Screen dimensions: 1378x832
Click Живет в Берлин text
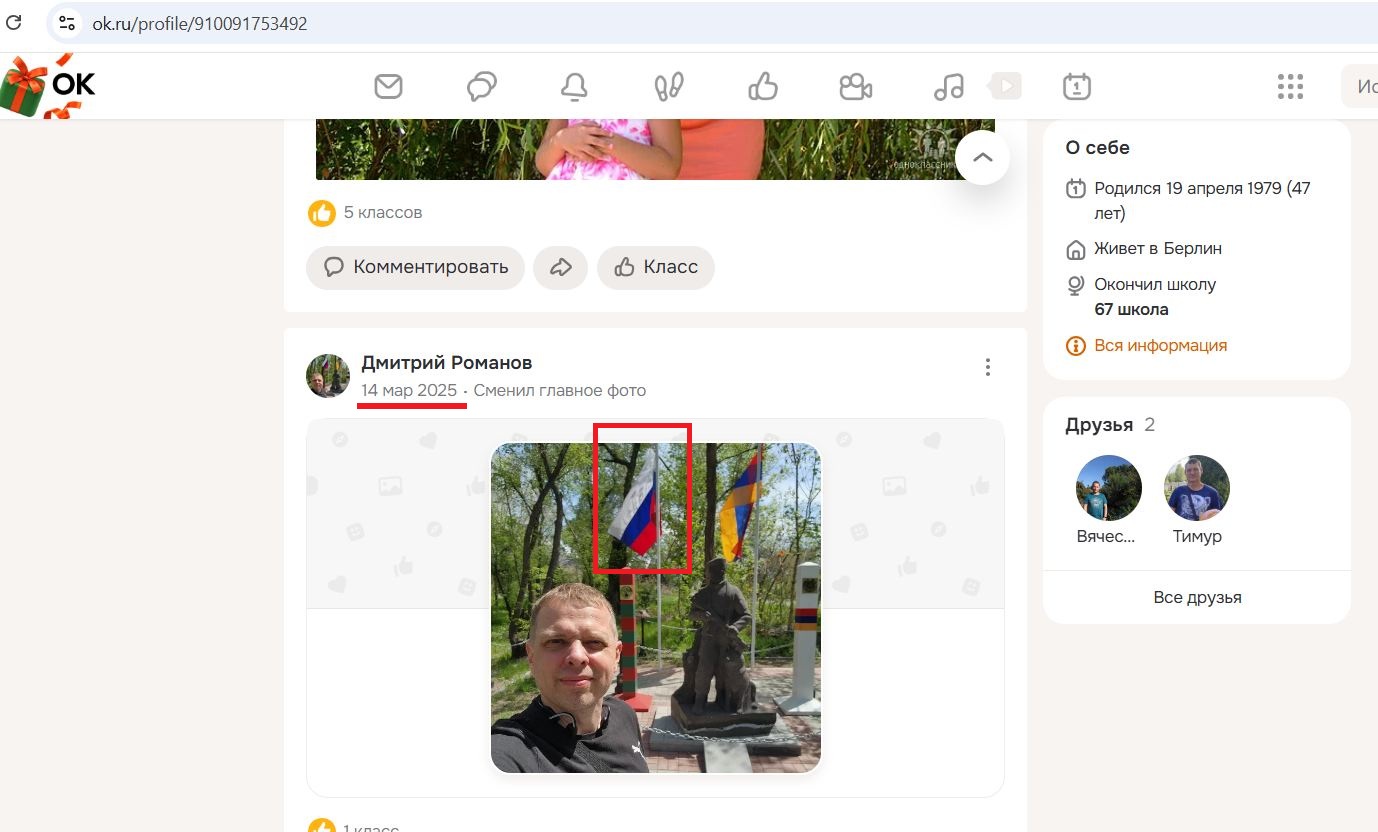point(1158,248)
